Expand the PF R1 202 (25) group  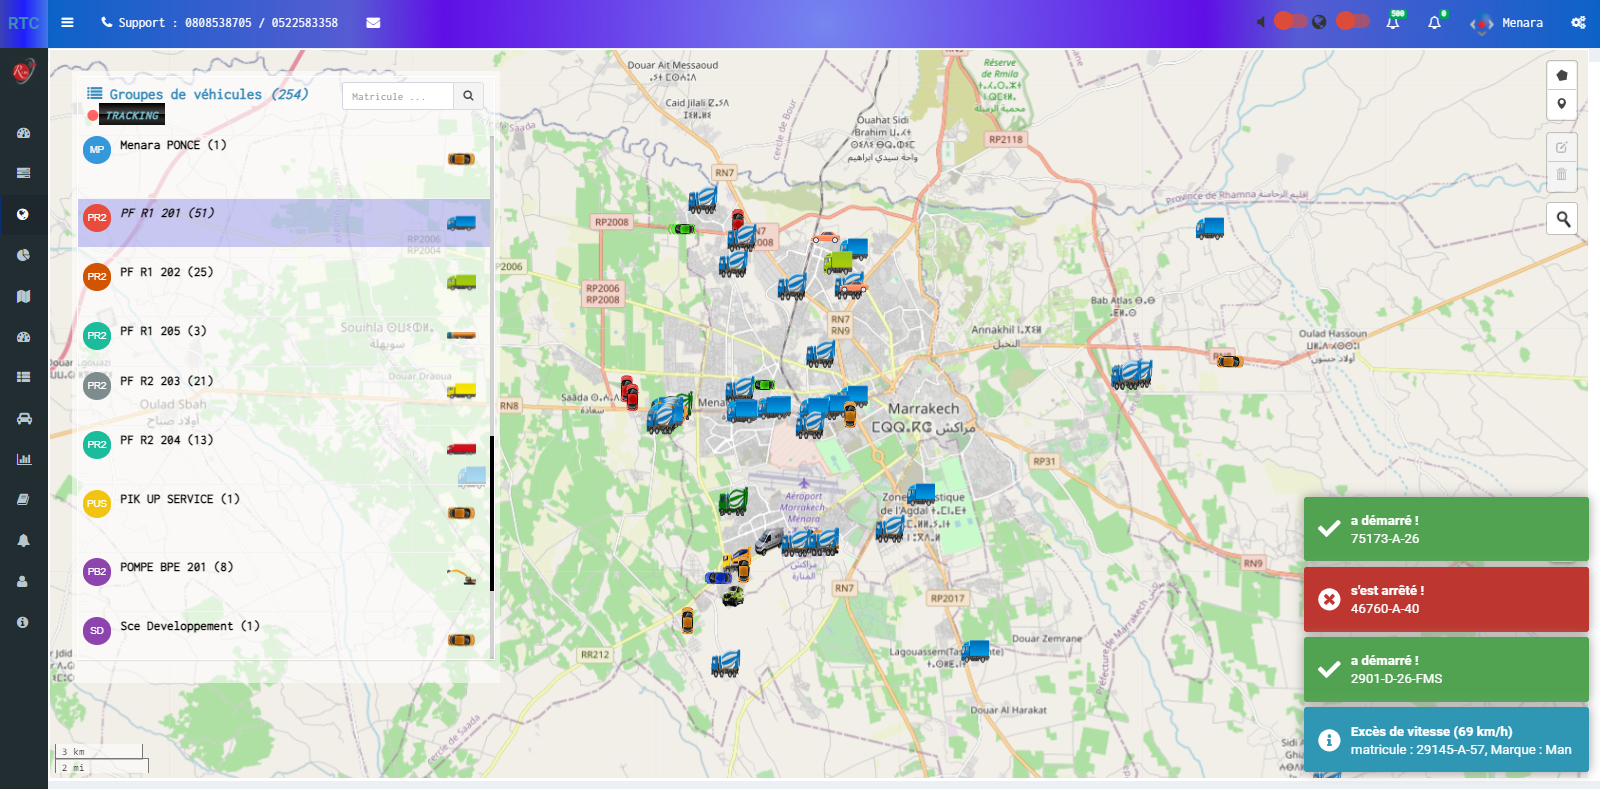284,280
